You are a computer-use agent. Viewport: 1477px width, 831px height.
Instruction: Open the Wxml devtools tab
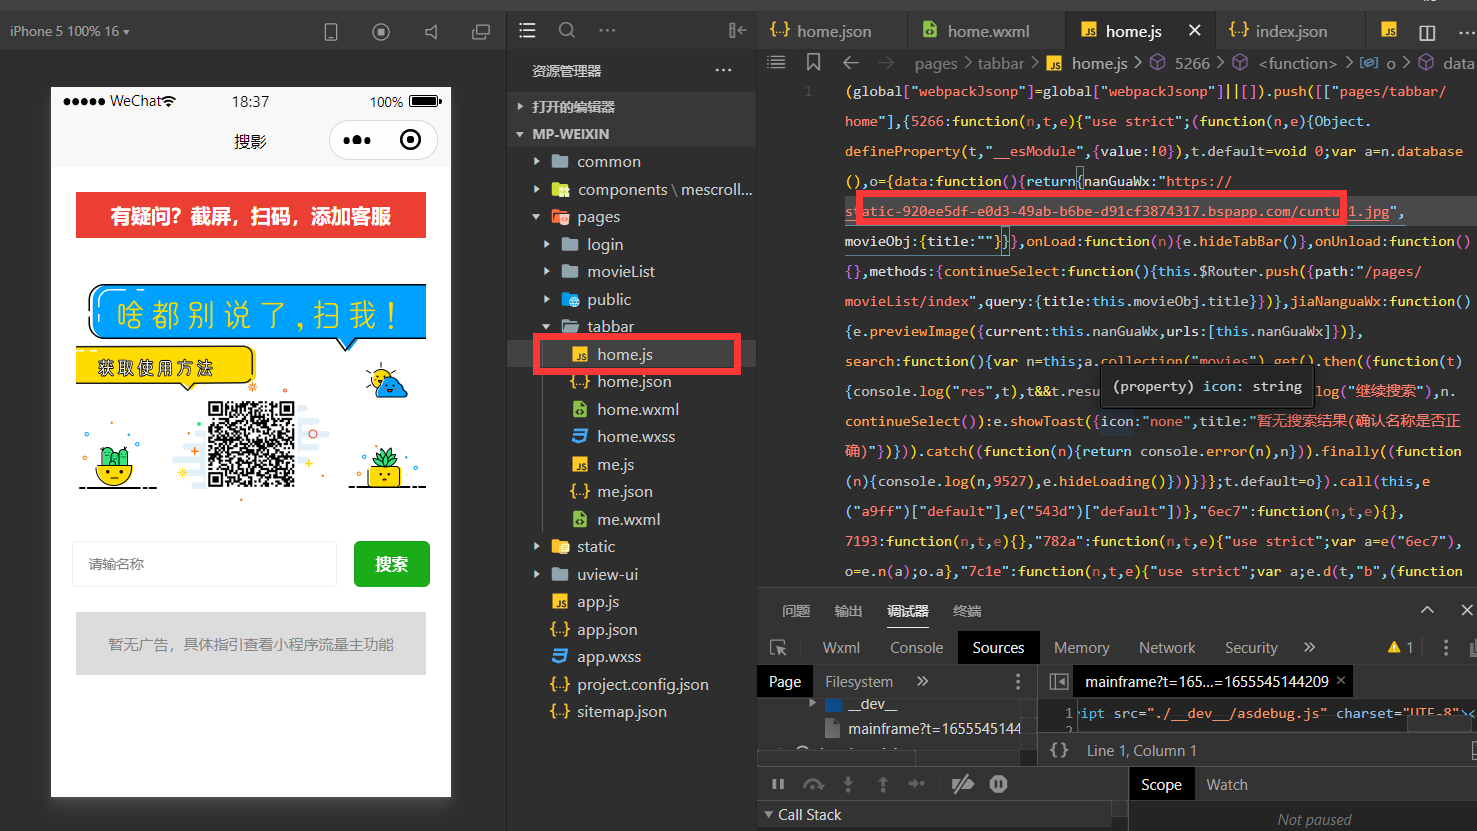(841, 648)
